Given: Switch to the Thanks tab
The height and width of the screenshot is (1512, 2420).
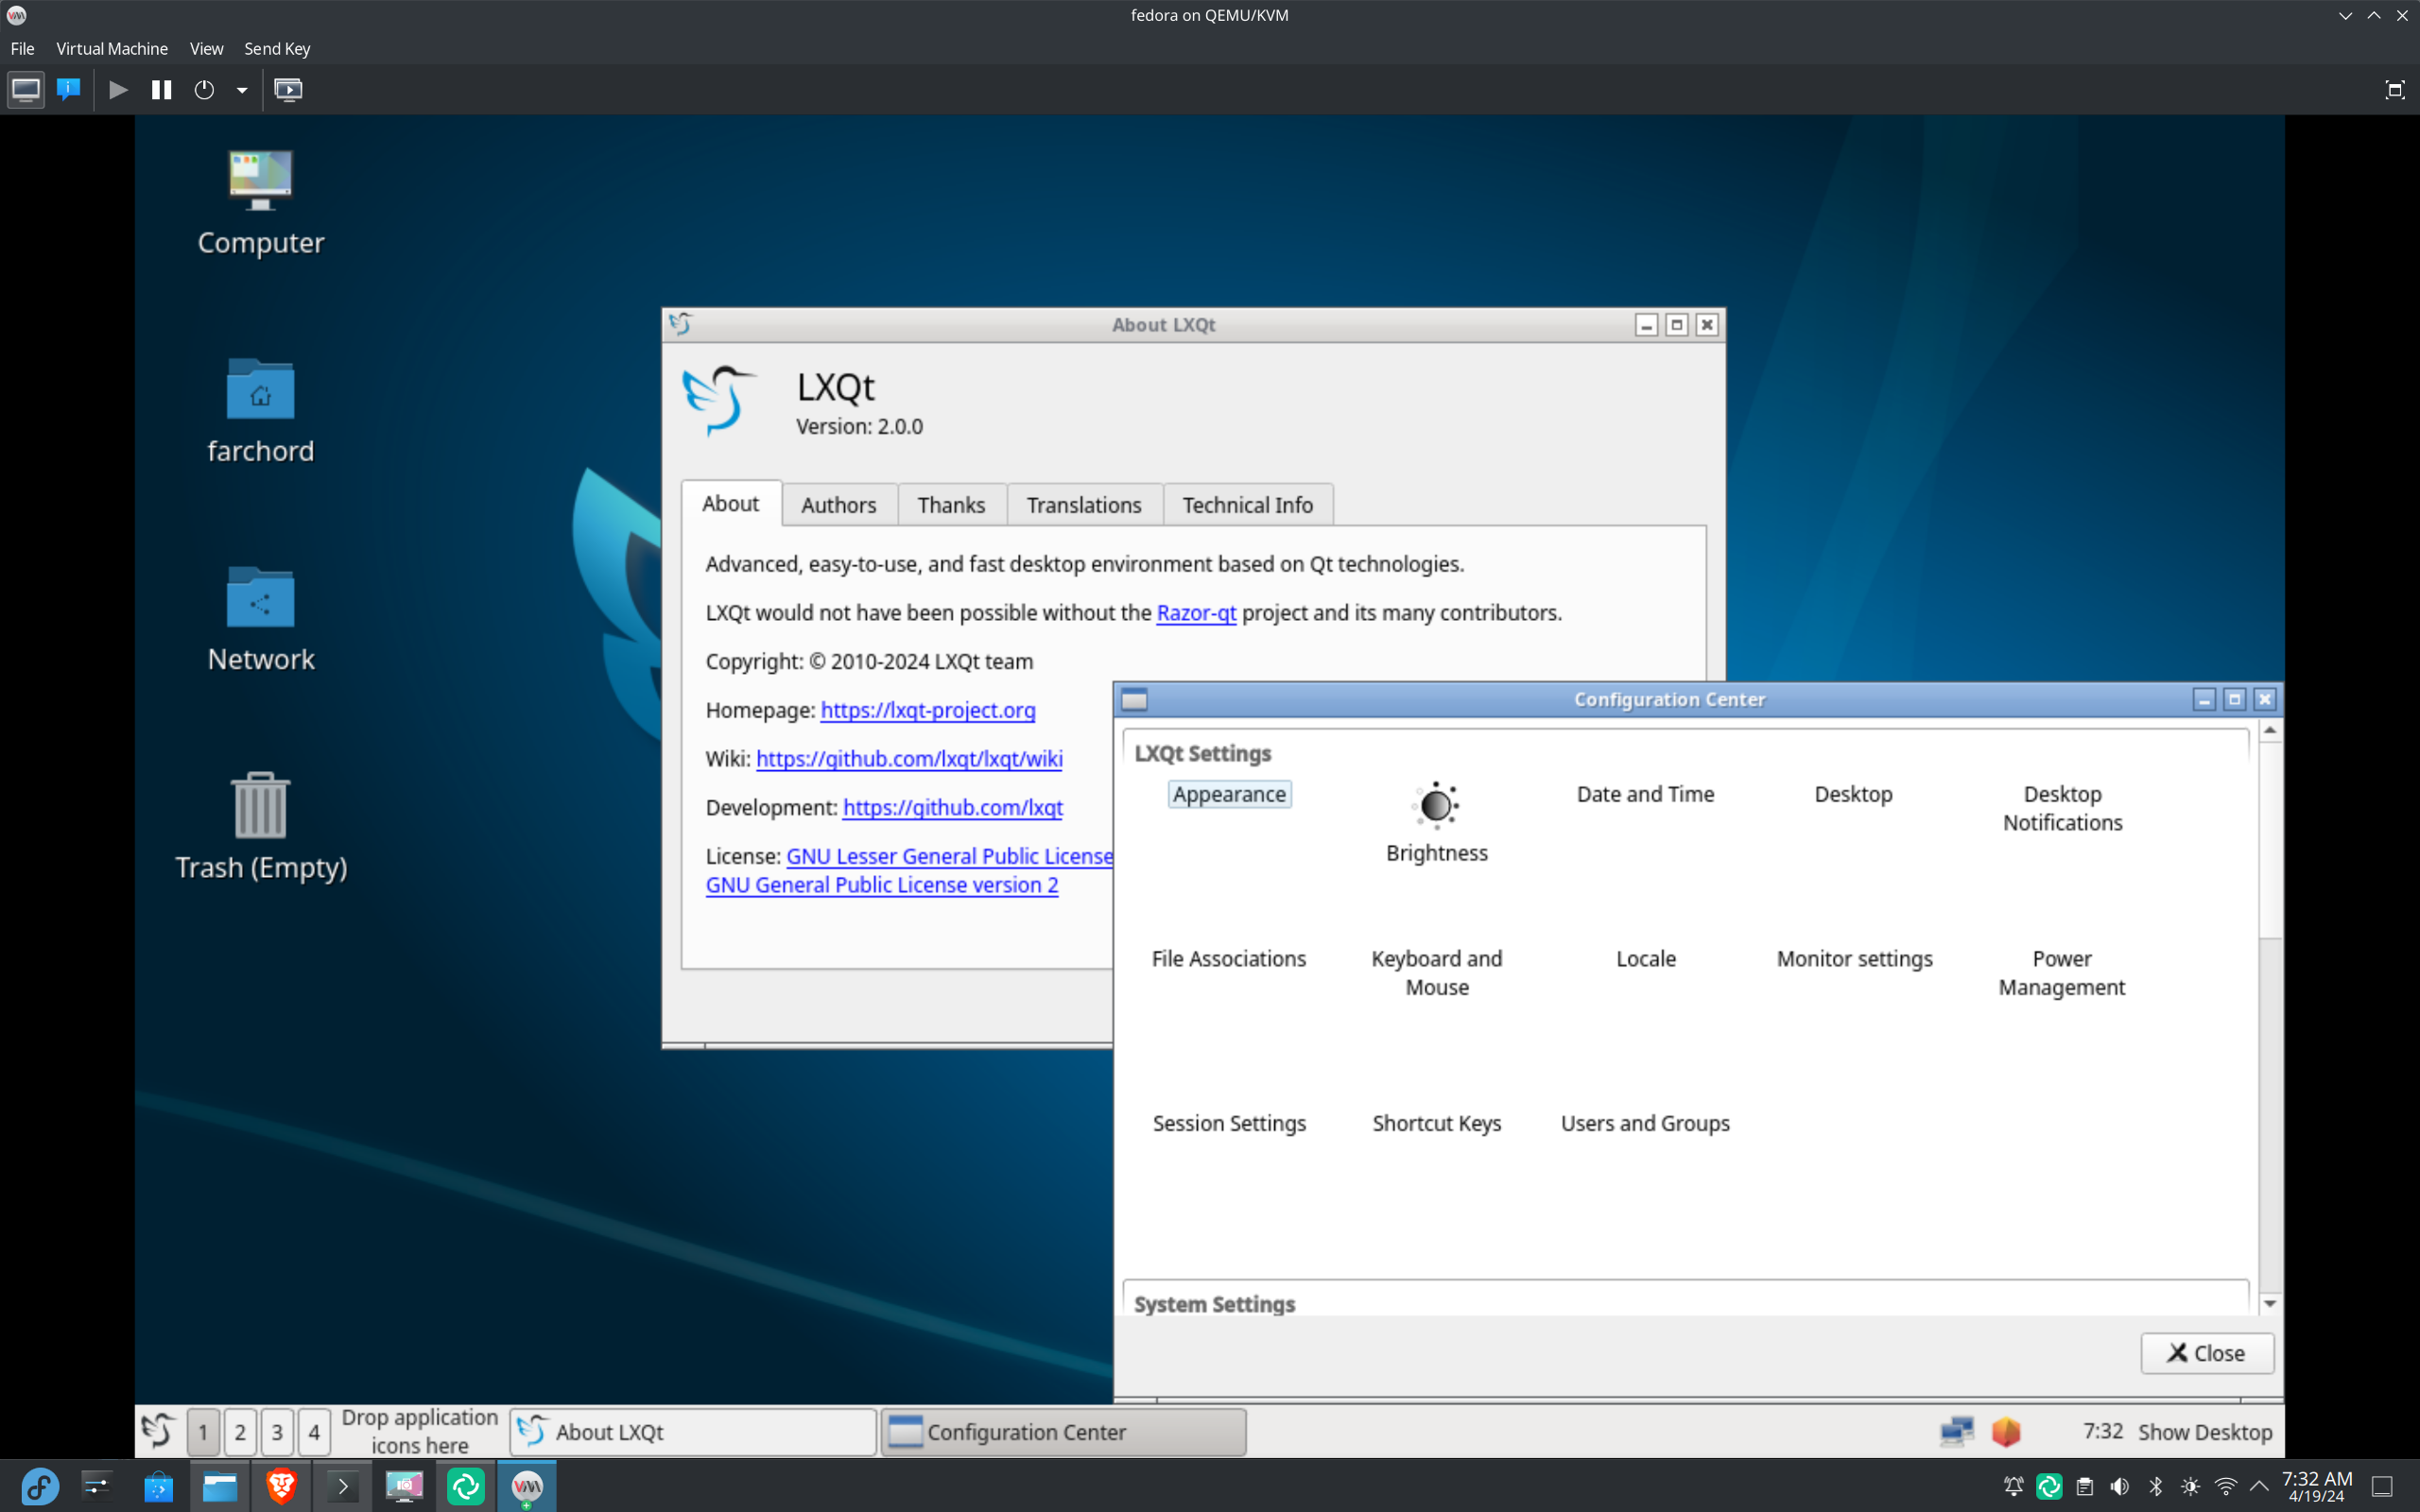Looking at the screenshot, I should [x=951, y=505].
